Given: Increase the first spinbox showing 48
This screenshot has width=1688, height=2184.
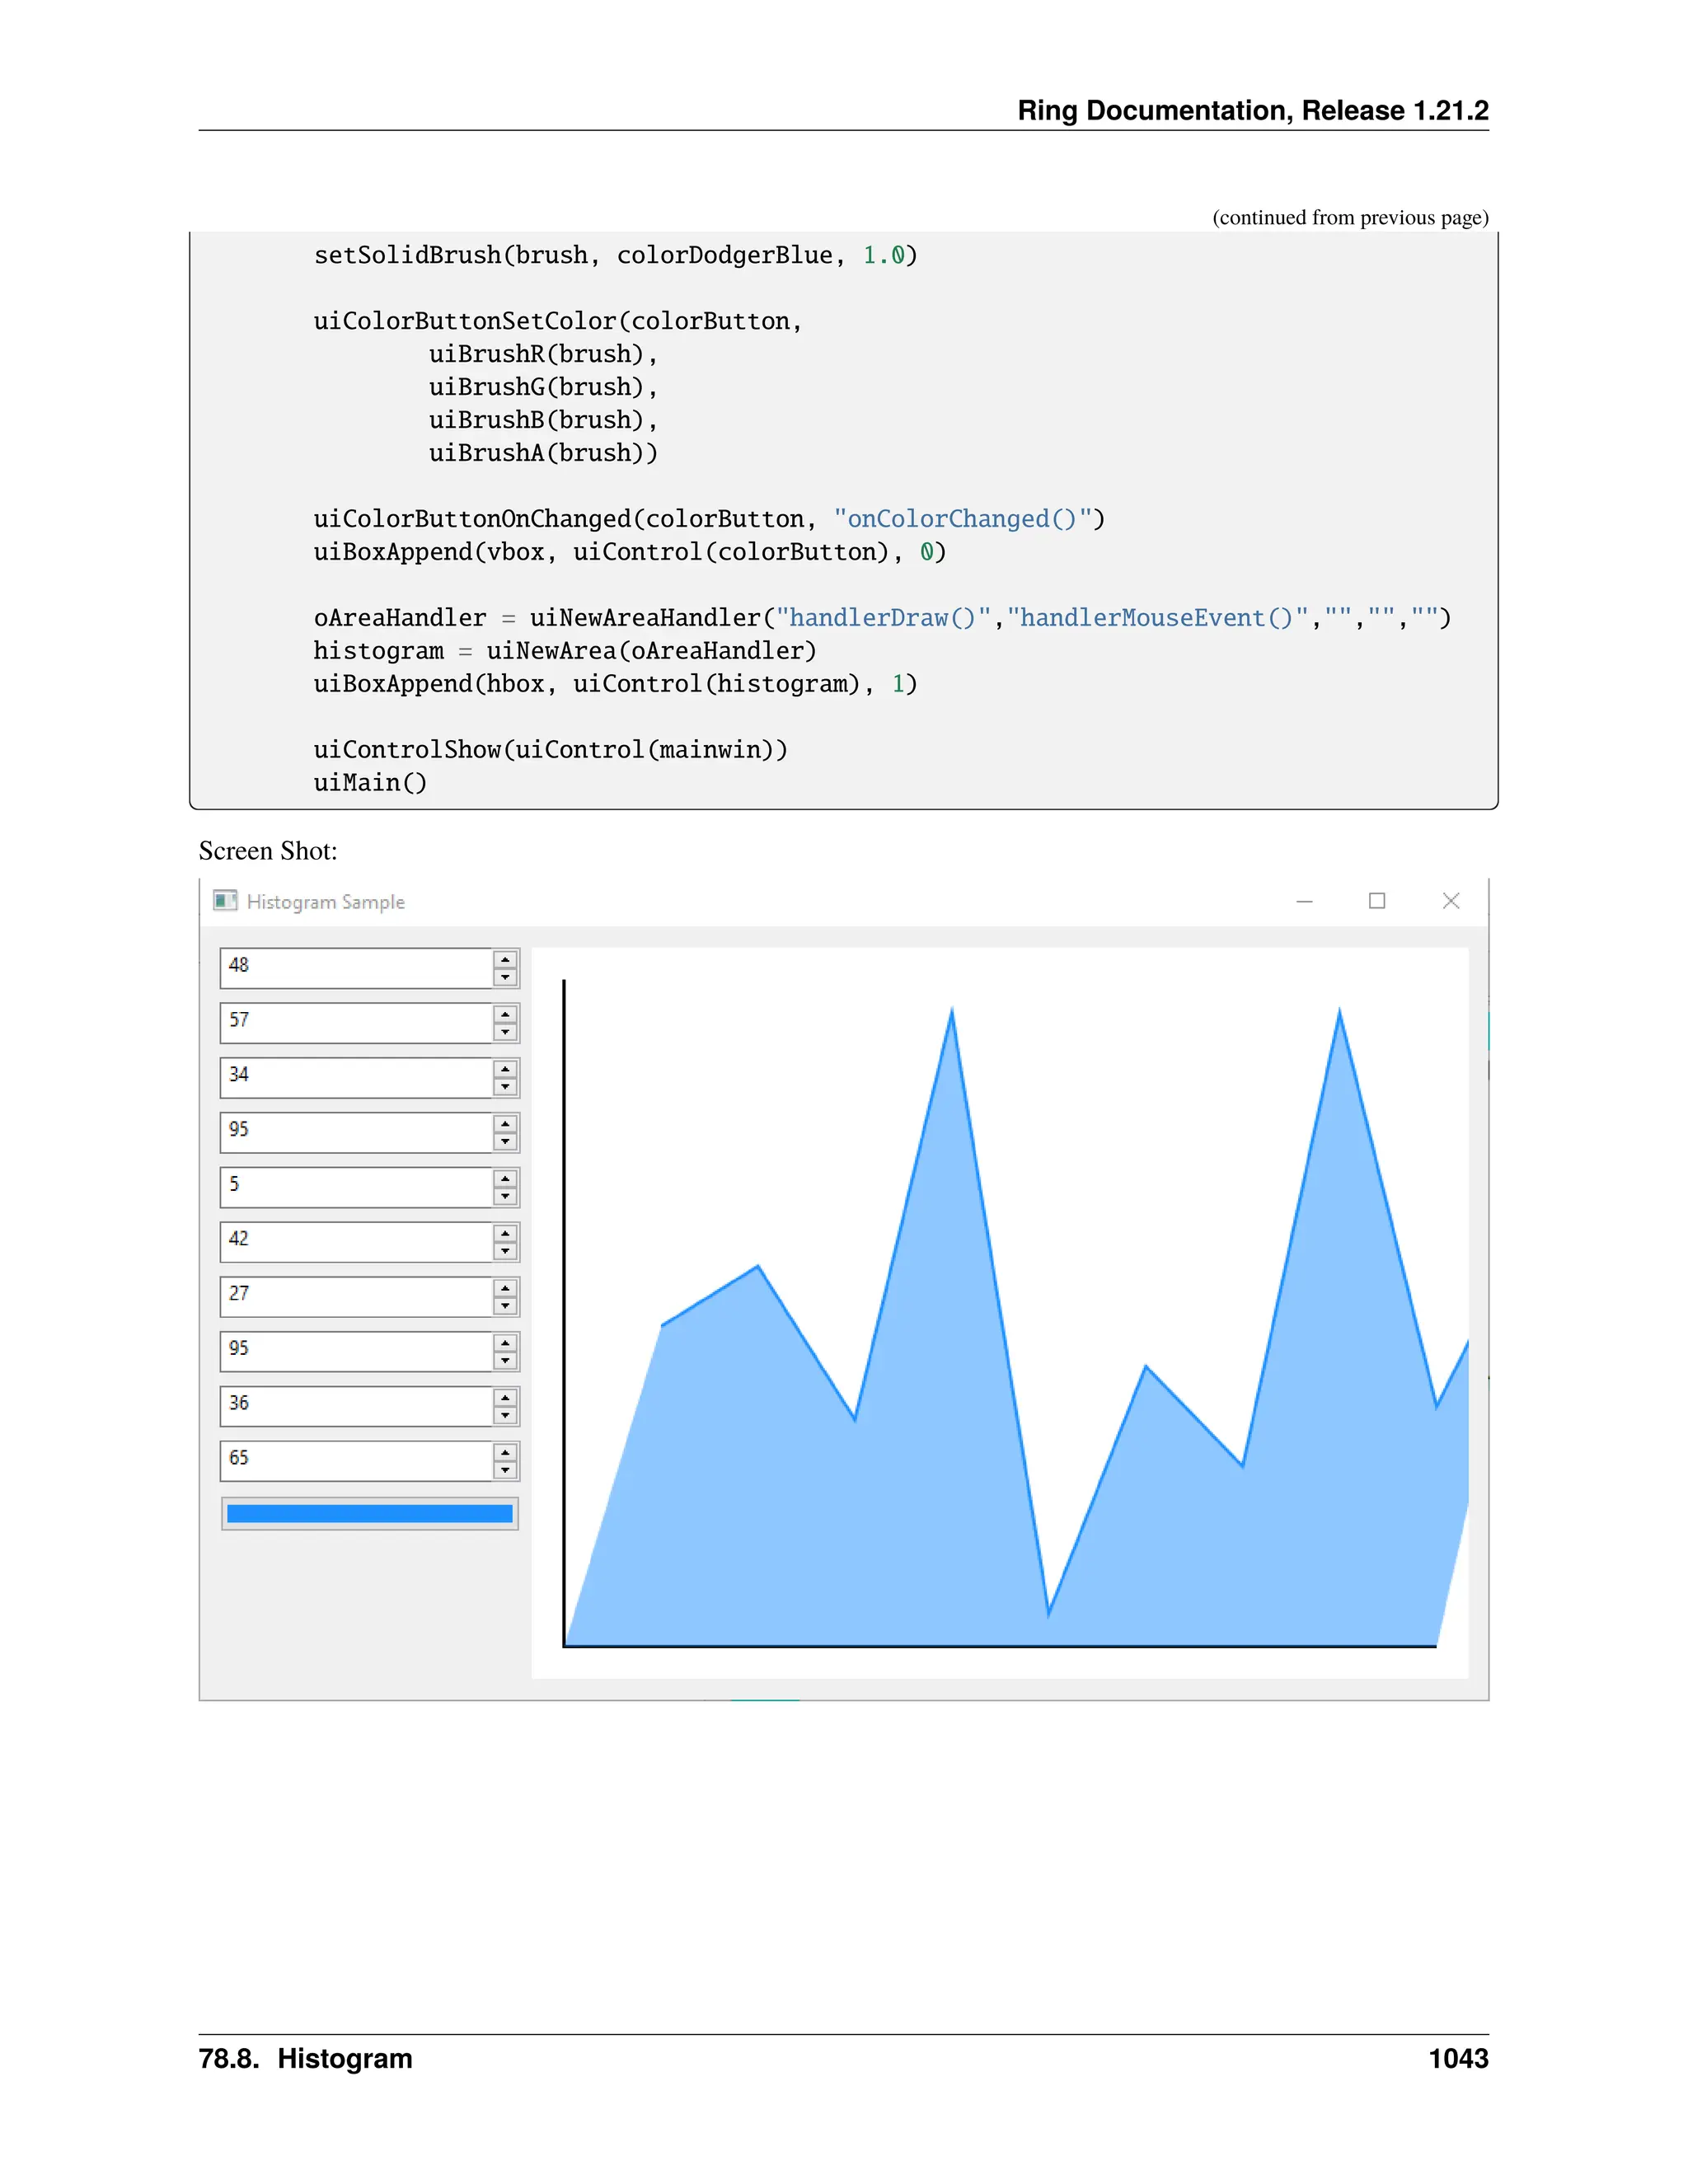Looking at the screenshot, I should tap(505, 960).
